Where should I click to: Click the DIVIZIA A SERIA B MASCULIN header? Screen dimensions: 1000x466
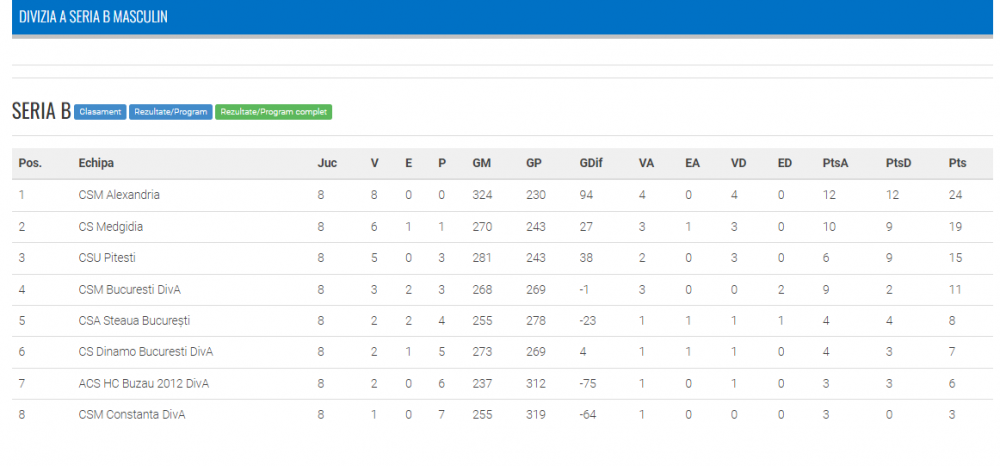93,17
